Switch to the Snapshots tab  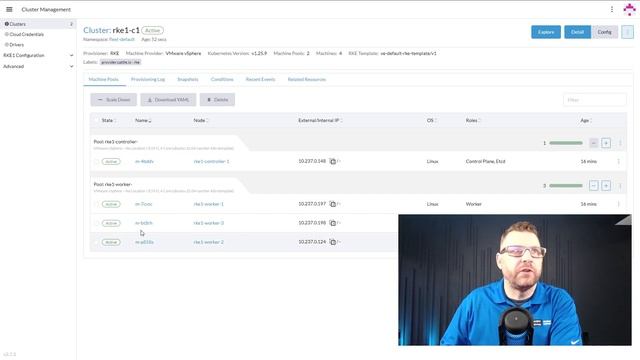188,79
